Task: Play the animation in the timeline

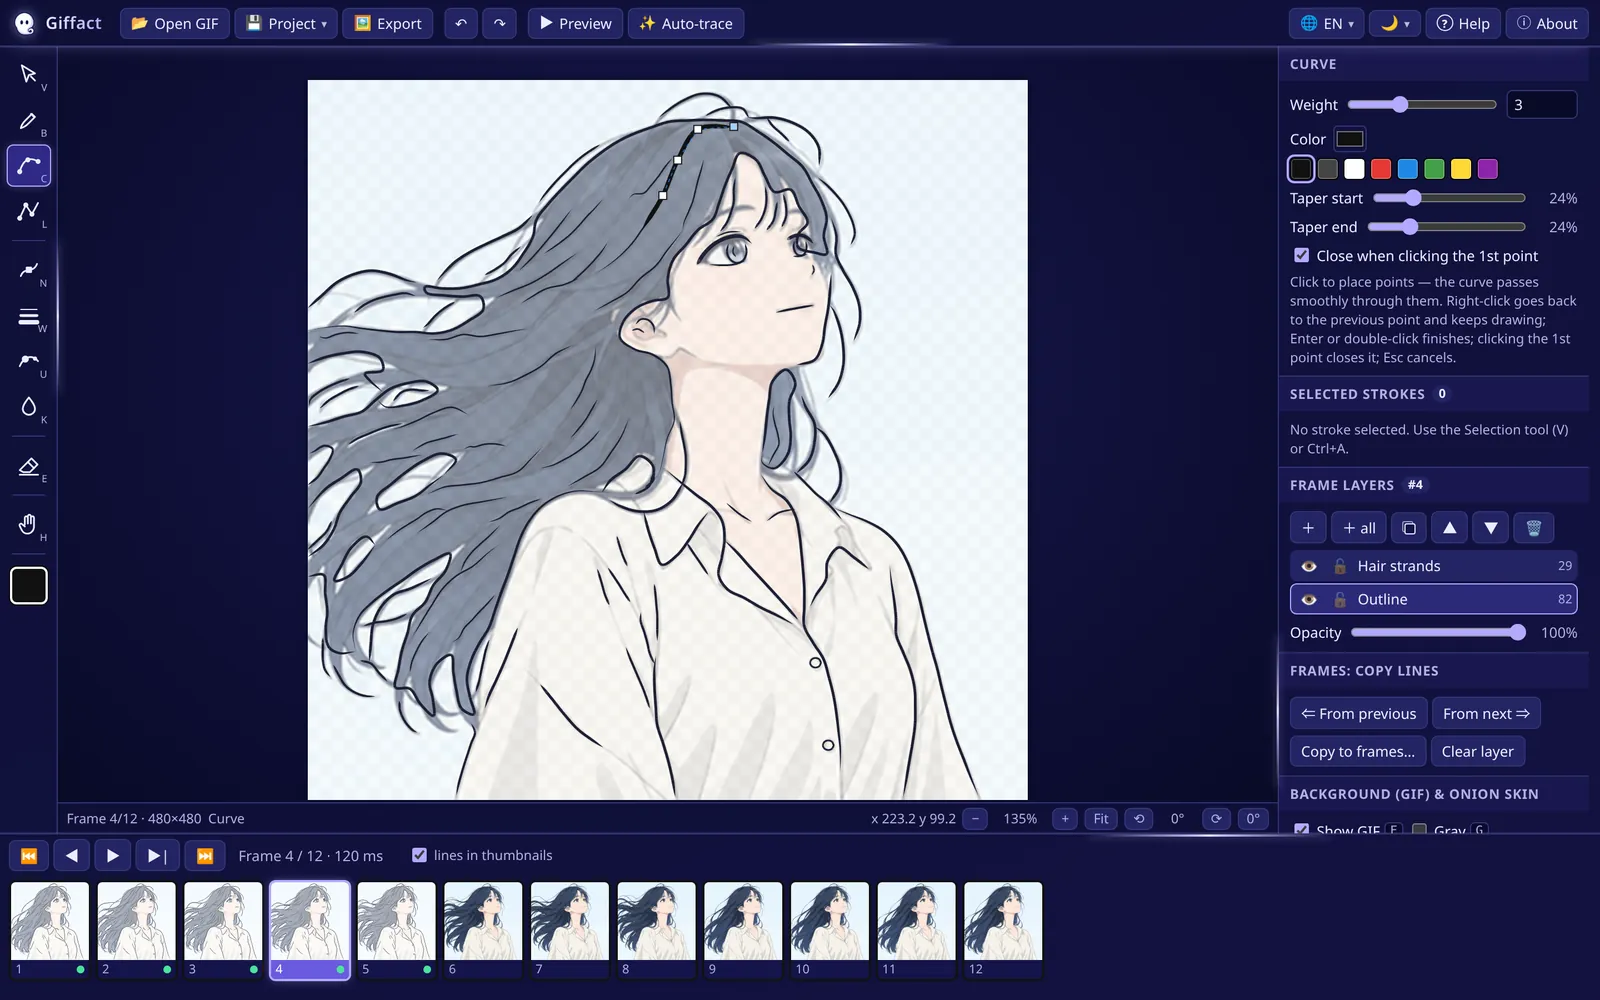Action: [x=113, y=856]
